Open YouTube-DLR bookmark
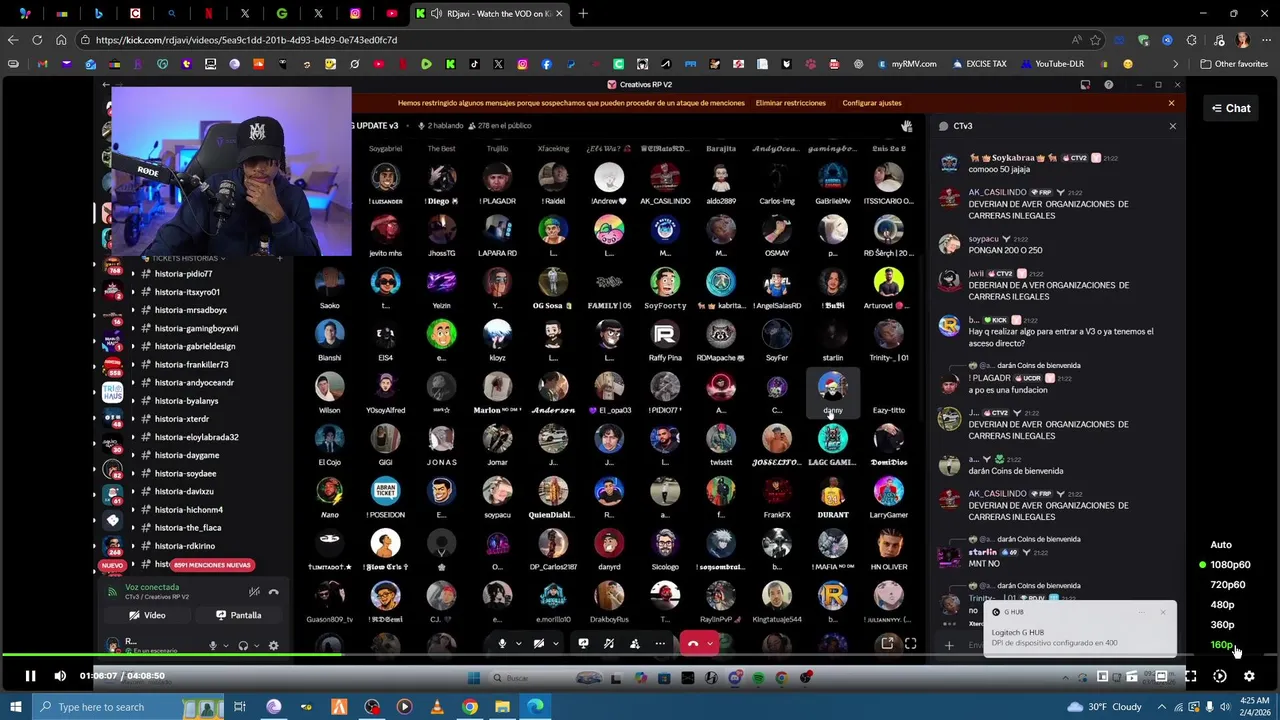The width and height of the screenshot is (1280, 720). (x=1052, y=64)
